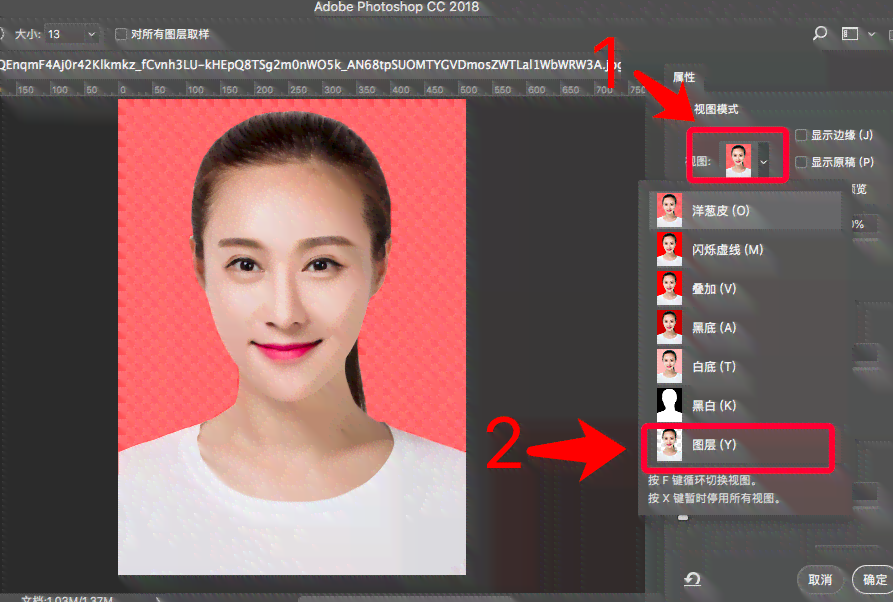Click the Overlay thumbnail icon
Screen dimensions: 893x602
pyautogui.click(x=669, y=288)
